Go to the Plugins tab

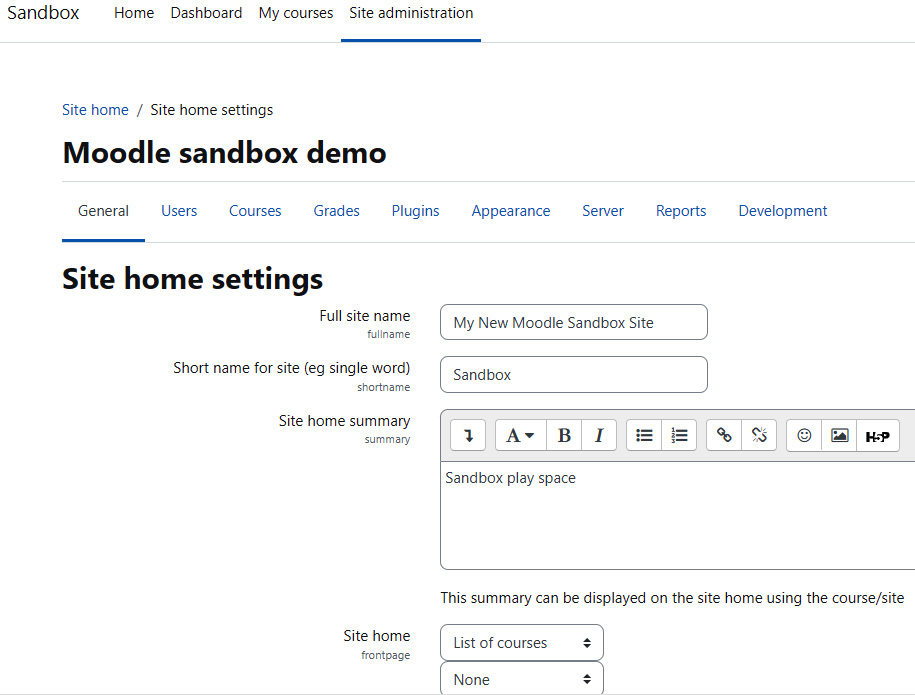pyautogui.click(x=415, y=211)
